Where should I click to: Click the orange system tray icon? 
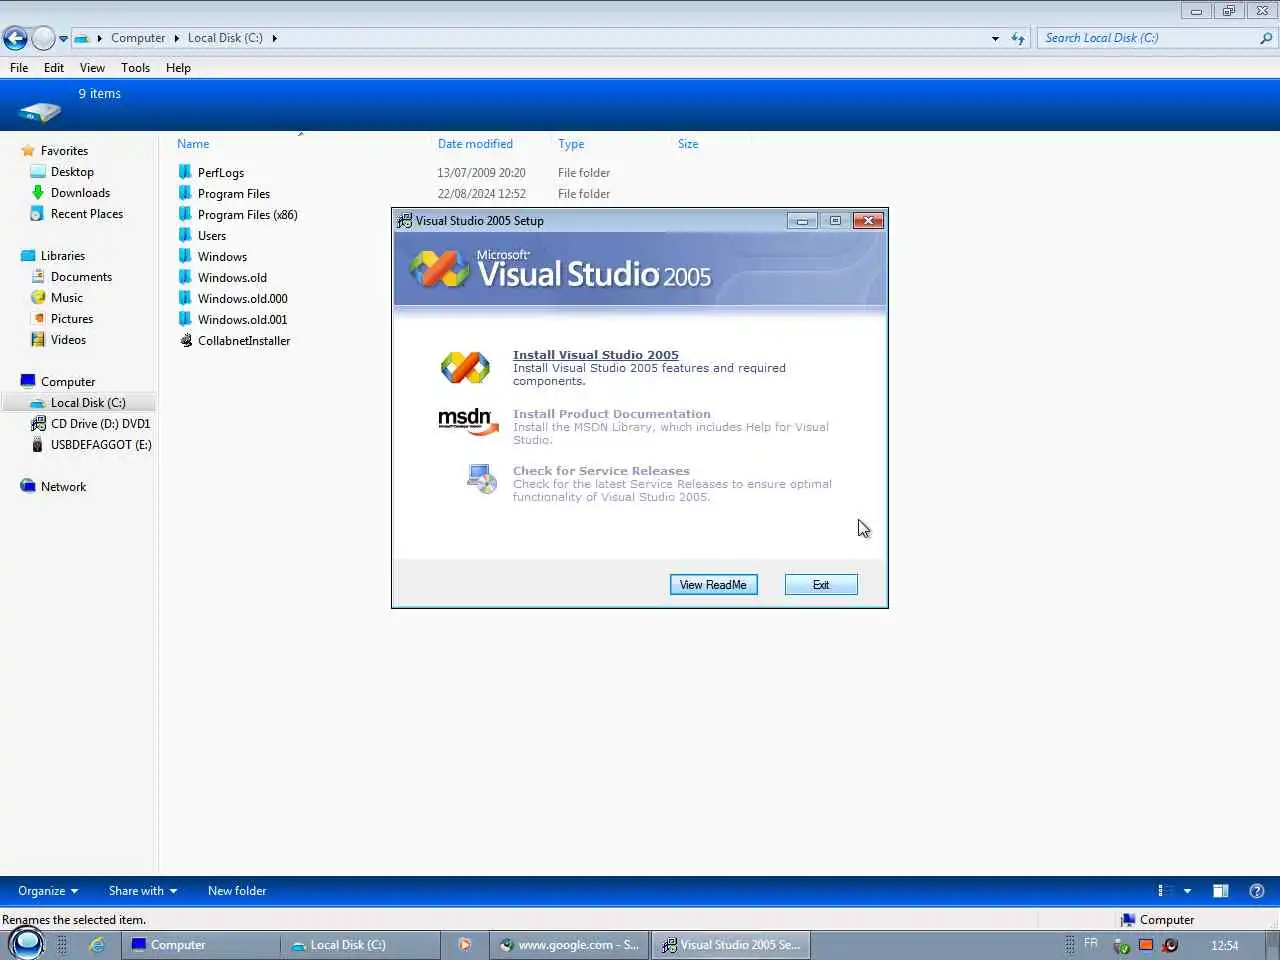tap(1146, 945)
